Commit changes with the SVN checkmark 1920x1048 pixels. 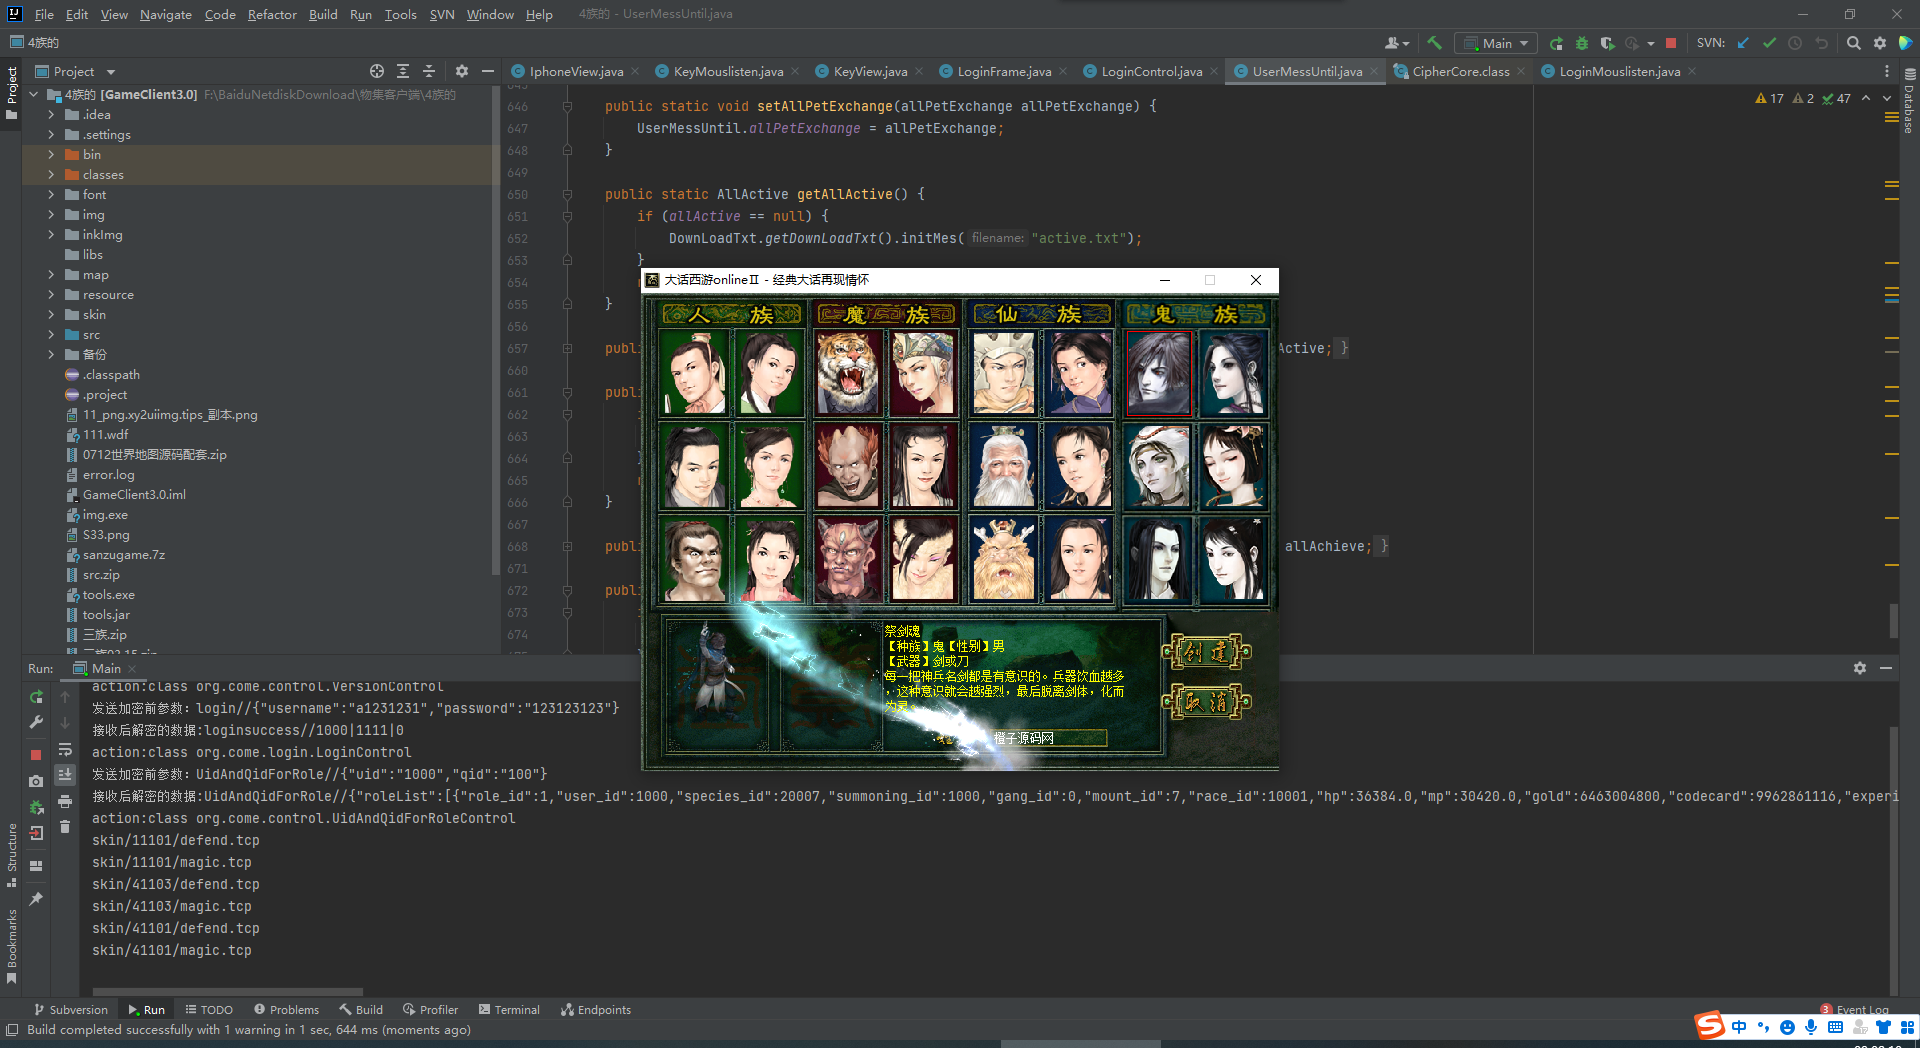1769,43
